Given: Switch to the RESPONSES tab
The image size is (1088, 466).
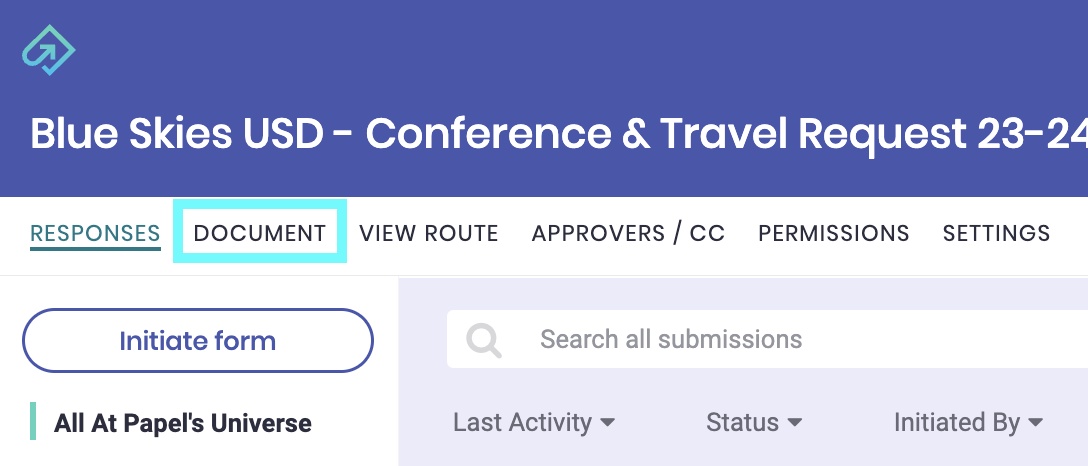Looking at the screenshot, I should [x=95, y=234].
